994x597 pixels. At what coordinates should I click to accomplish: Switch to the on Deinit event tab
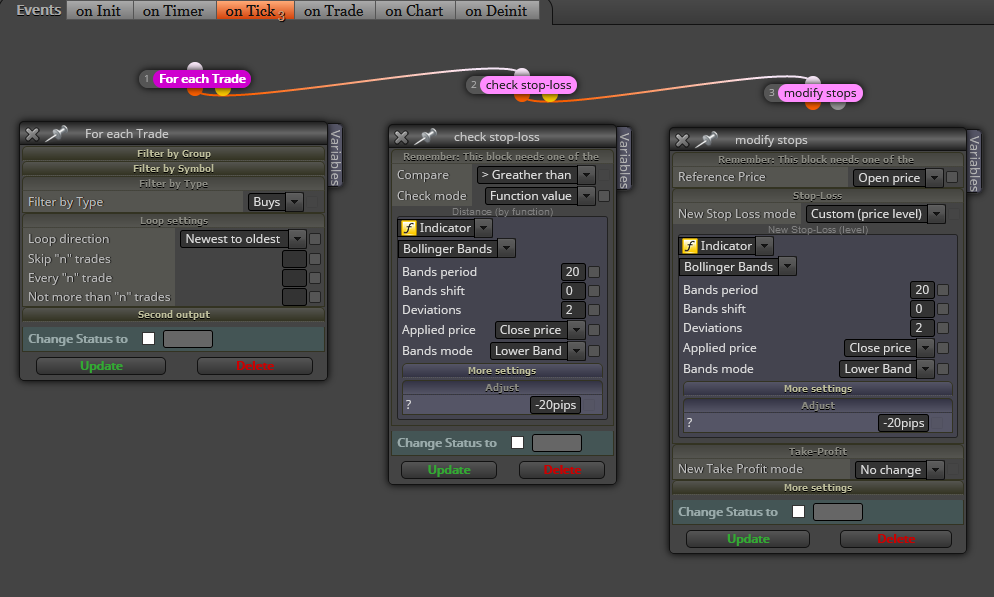click(496, 11)
